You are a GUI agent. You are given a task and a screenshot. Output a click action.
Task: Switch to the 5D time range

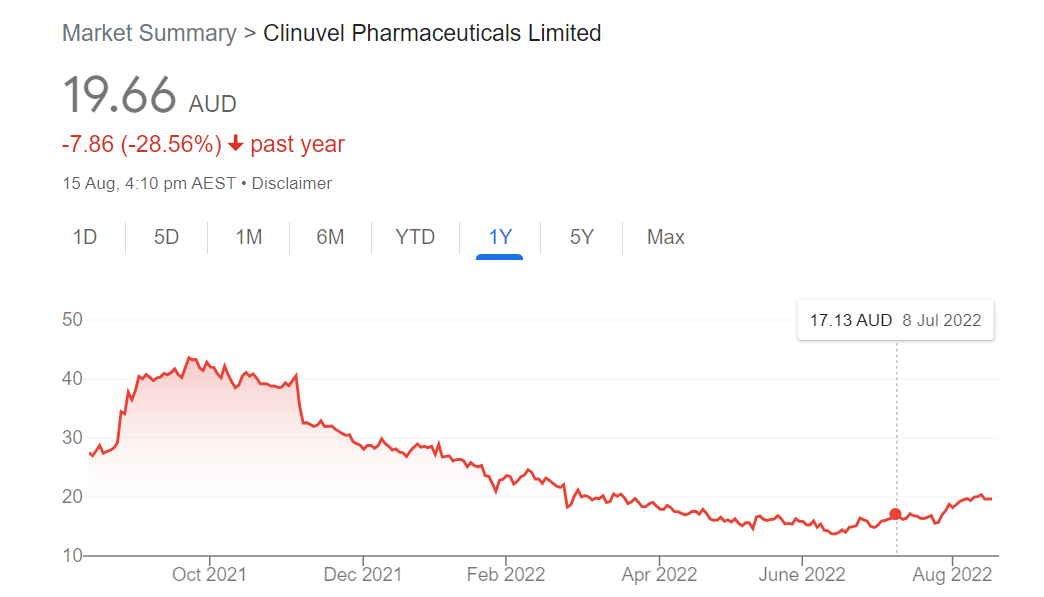pyautogui.click(x=166, y=237)
